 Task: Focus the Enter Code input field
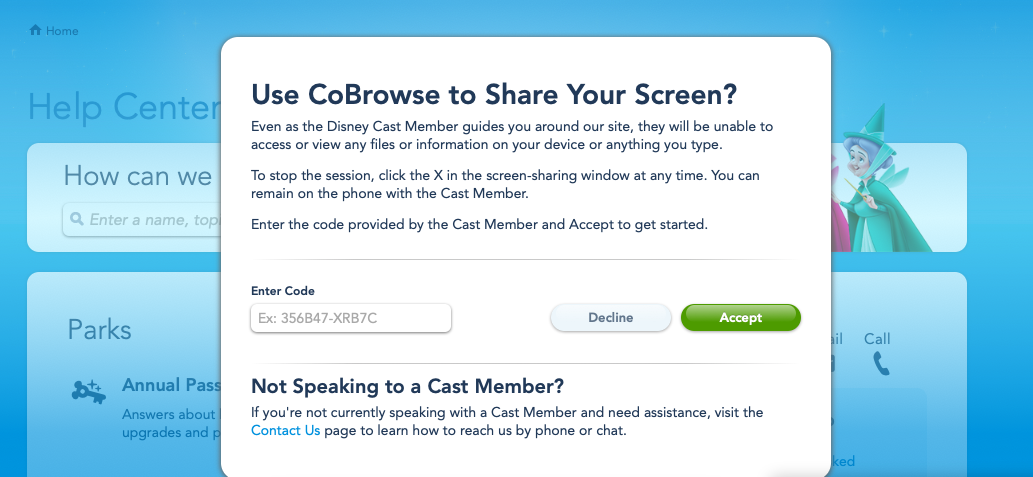click(351, 318)
